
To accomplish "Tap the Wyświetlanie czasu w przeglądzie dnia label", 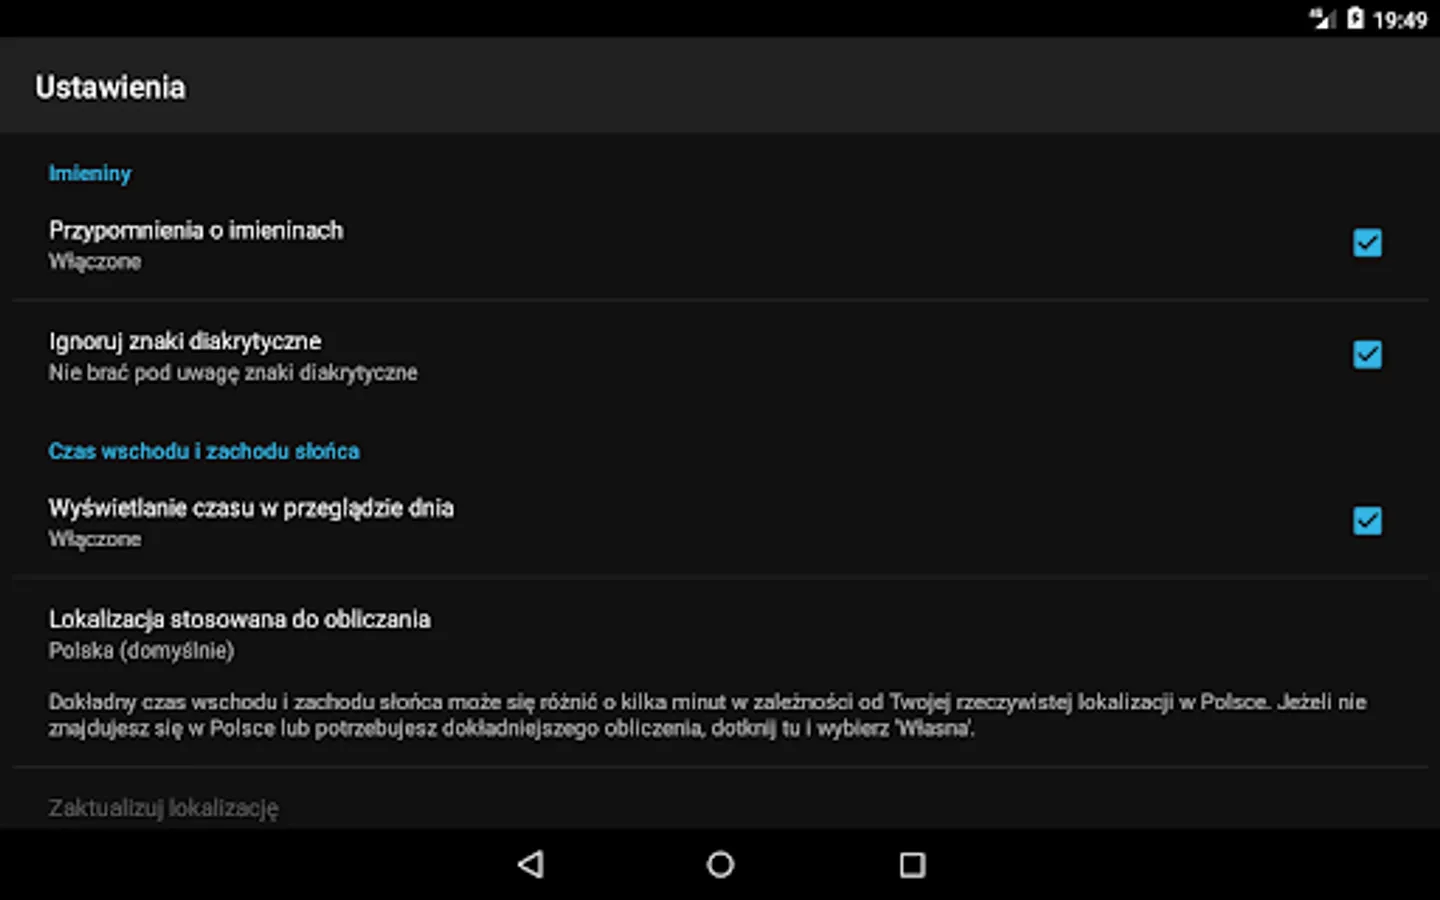I will tap(251, 508).
